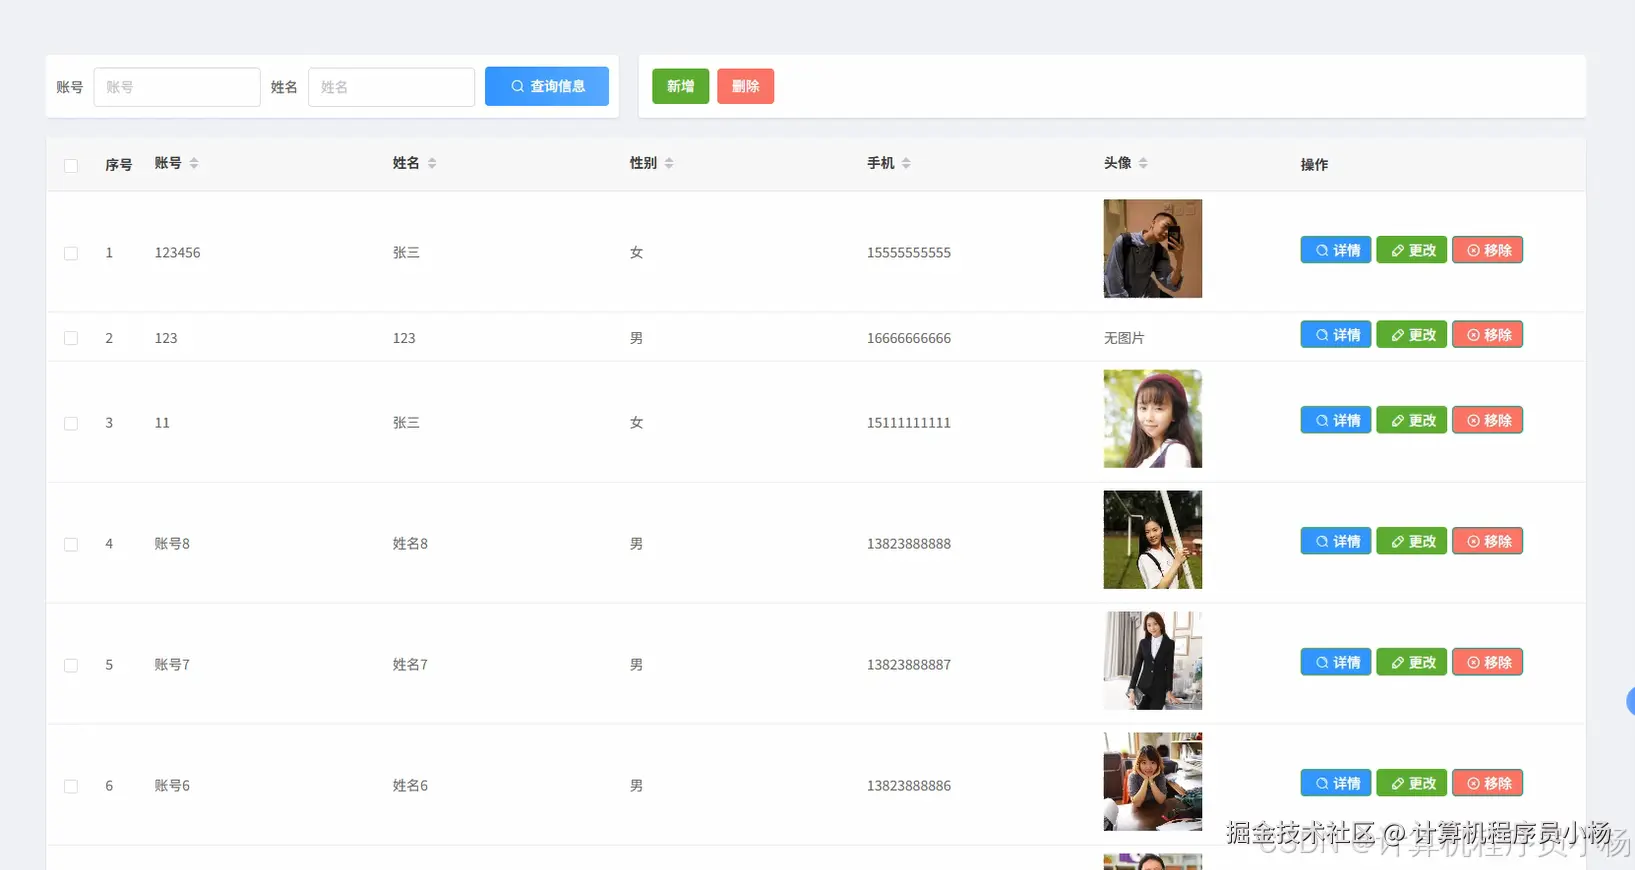Toggle the select-all checkbox in table header

coord(71,165)
